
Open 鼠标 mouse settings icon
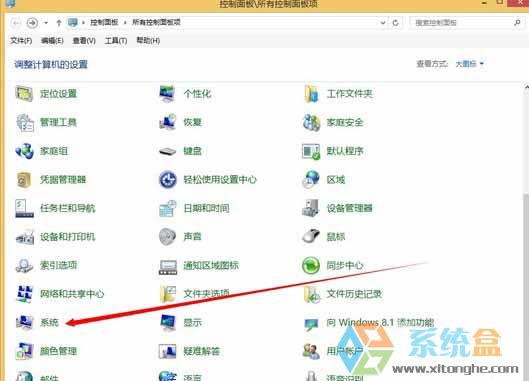(311, 236)
